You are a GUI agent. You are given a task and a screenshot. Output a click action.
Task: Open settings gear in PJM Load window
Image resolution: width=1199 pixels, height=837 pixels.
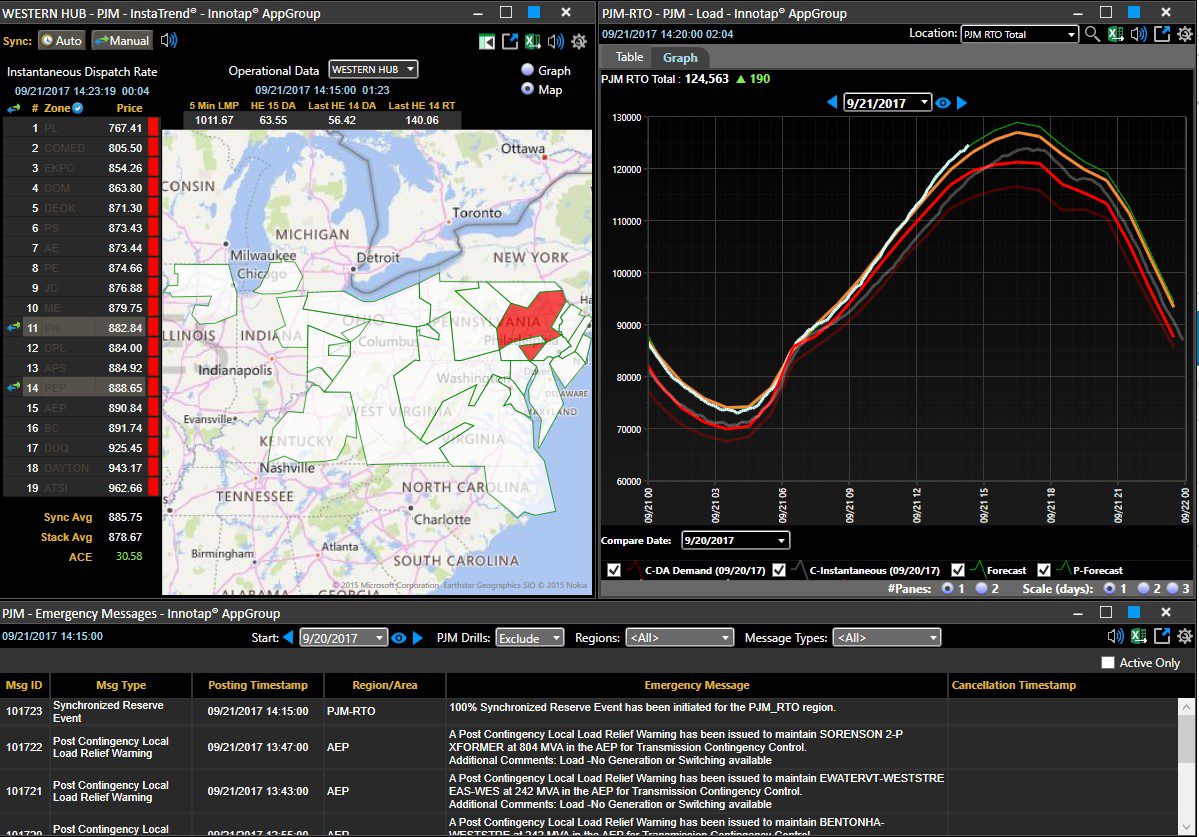1185,34
